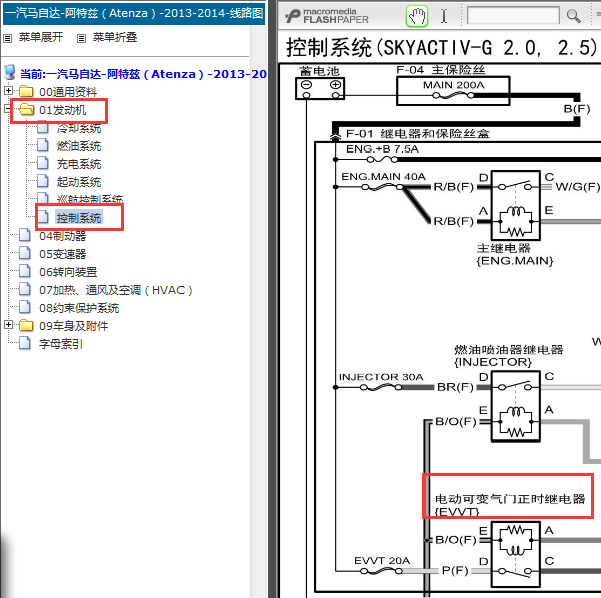Click the FlashPaper search magnifier icon

click(573, 16)
